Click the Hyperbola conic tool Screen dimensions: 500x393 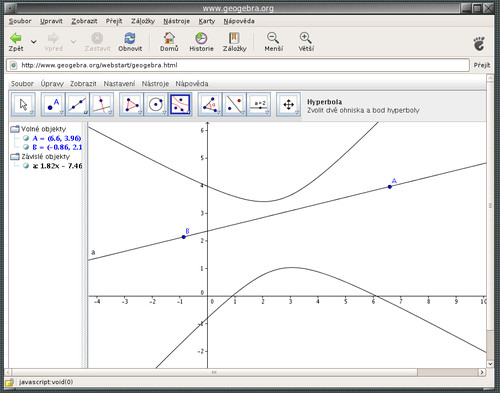[x=180, y=104]
